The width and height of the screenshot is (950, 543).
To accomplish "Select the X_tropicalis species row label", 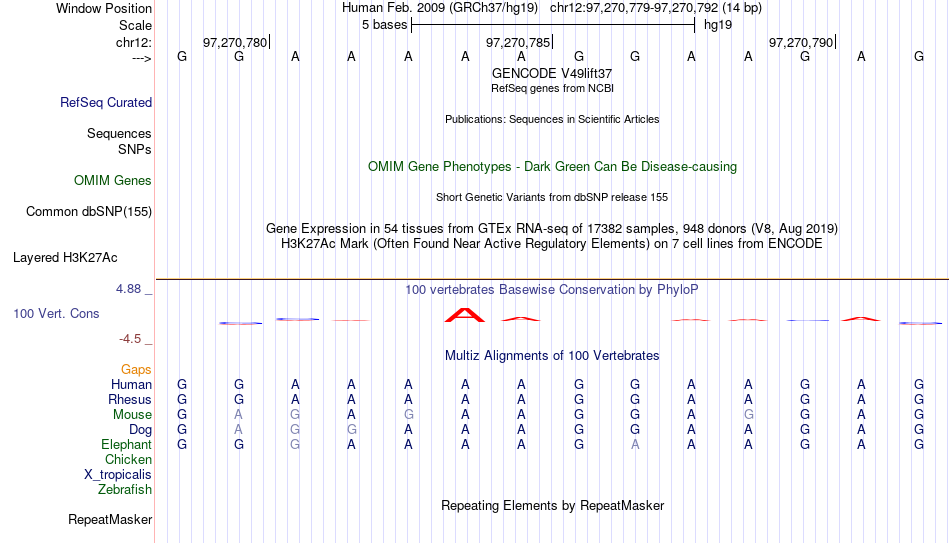I will [118, 475].
